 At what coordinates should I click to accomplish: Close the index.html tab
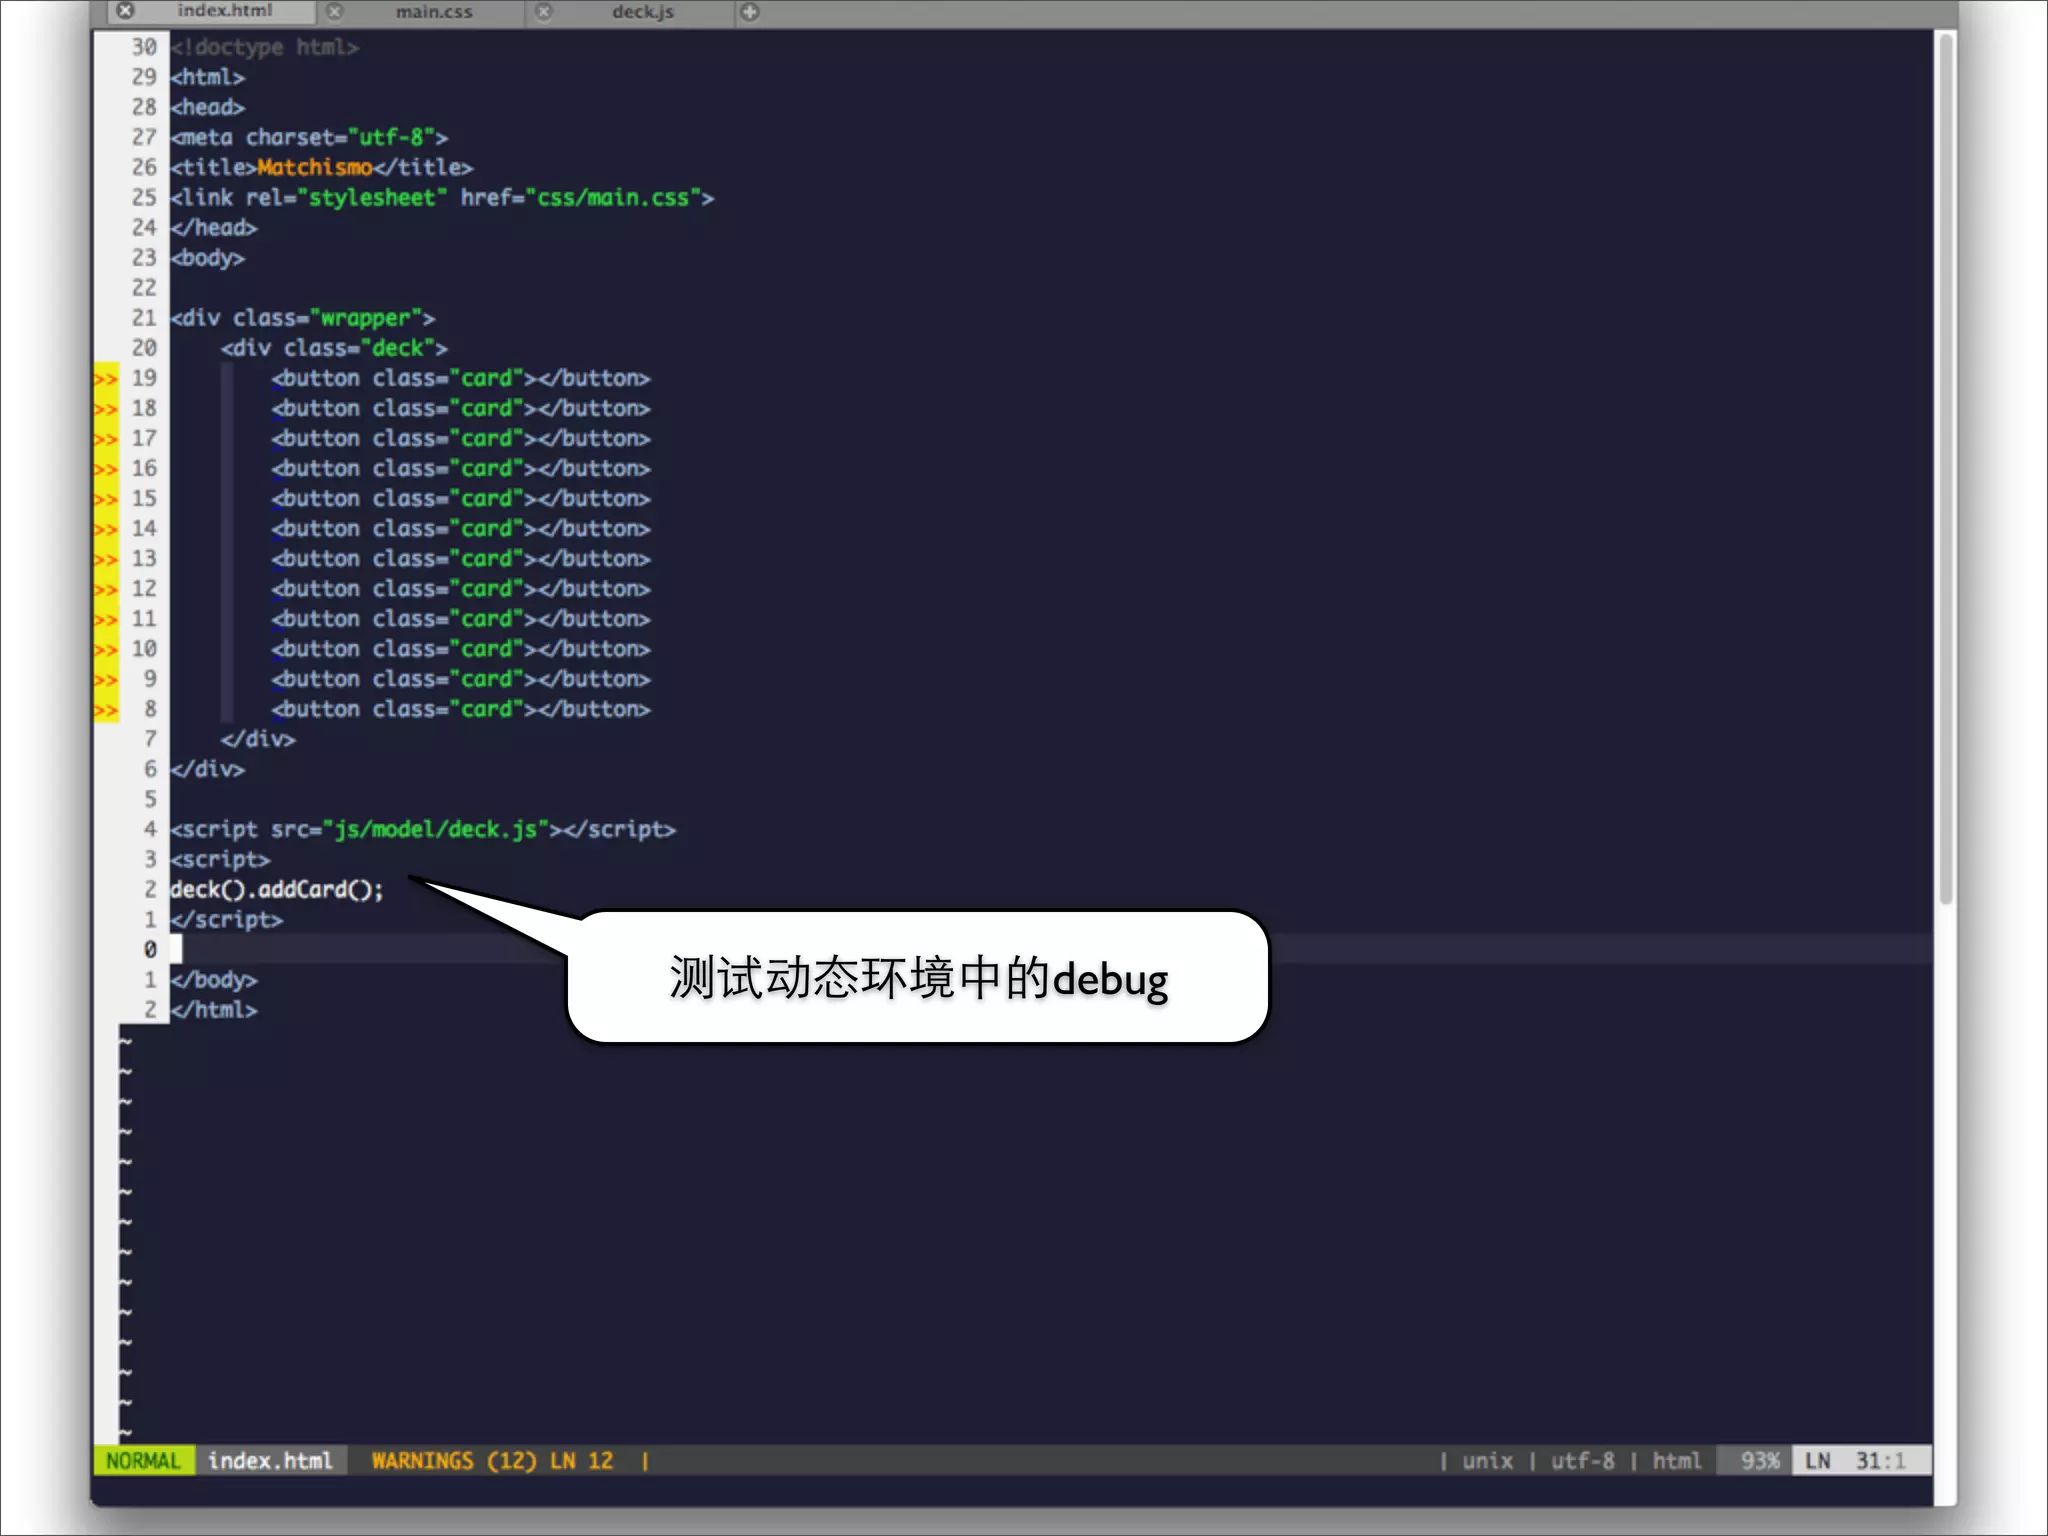click(x=125, y=11)
